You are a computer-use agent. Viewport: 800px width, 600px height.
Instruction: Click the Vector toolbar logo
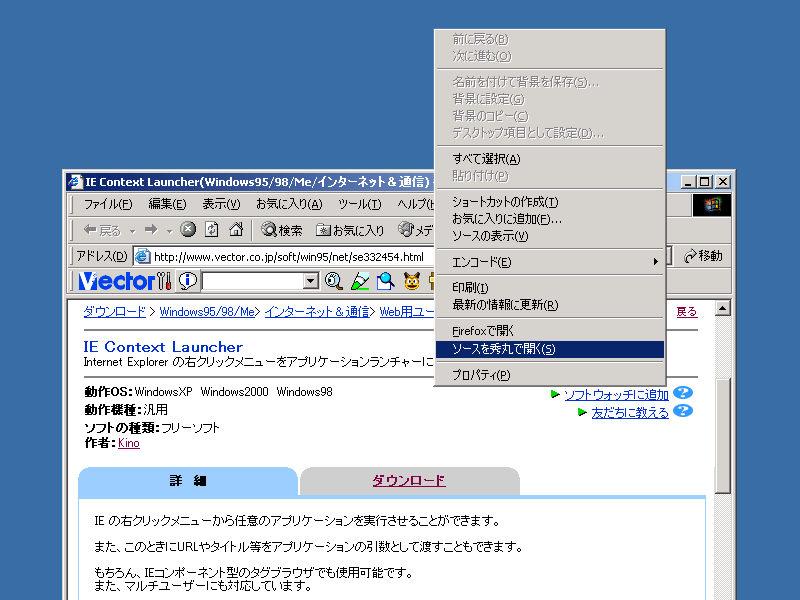(116, 281)
